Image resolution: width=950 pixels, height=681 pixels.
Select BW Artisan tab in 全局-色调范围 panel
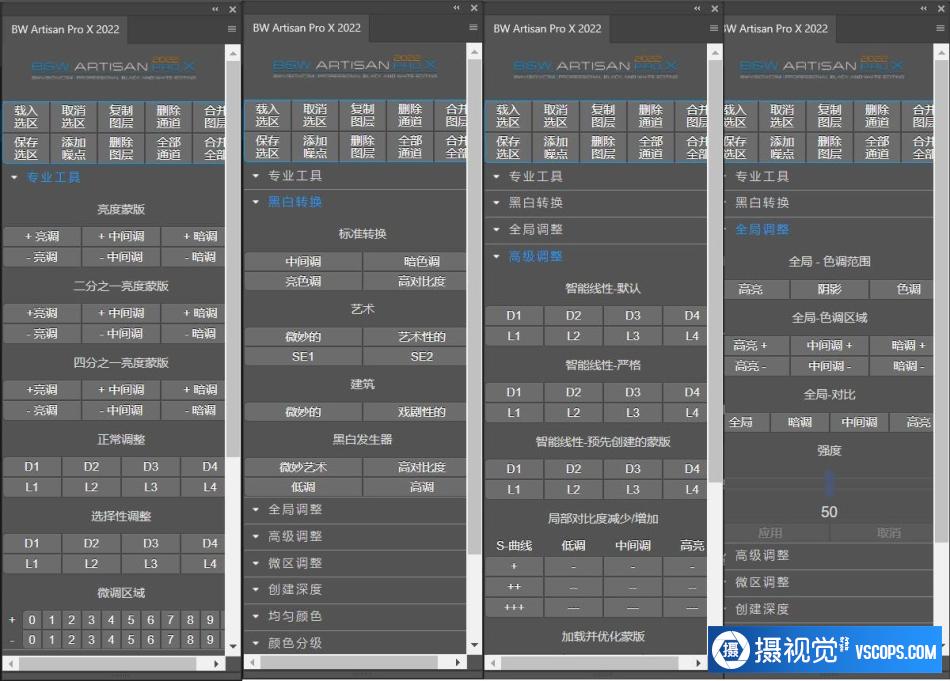click(x=778, y=28)
